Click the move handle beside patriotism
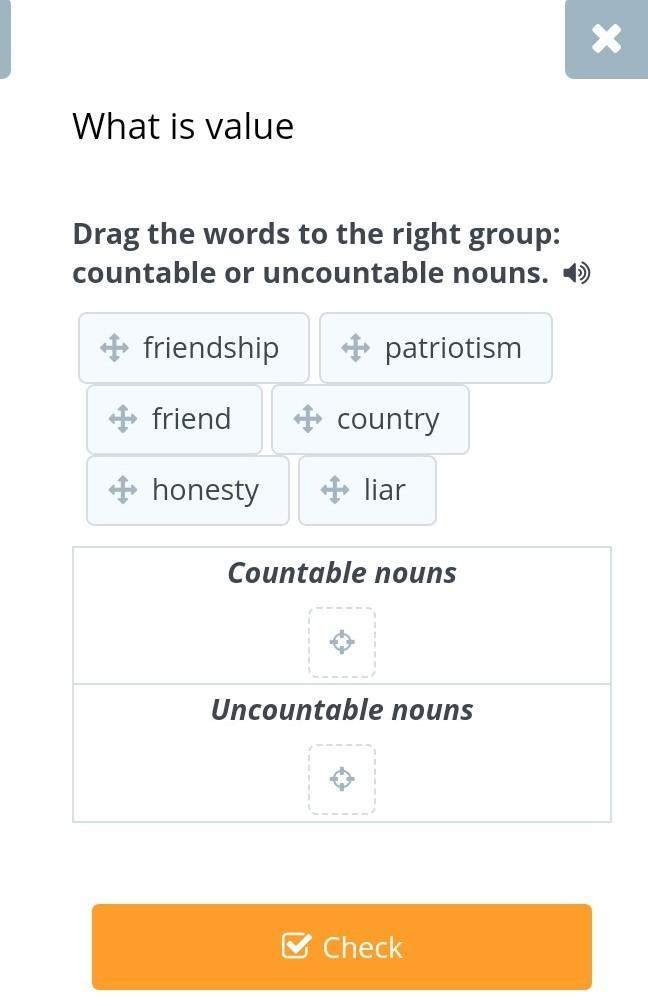The width and height of the screenshot is (648, 1006). 355,348
